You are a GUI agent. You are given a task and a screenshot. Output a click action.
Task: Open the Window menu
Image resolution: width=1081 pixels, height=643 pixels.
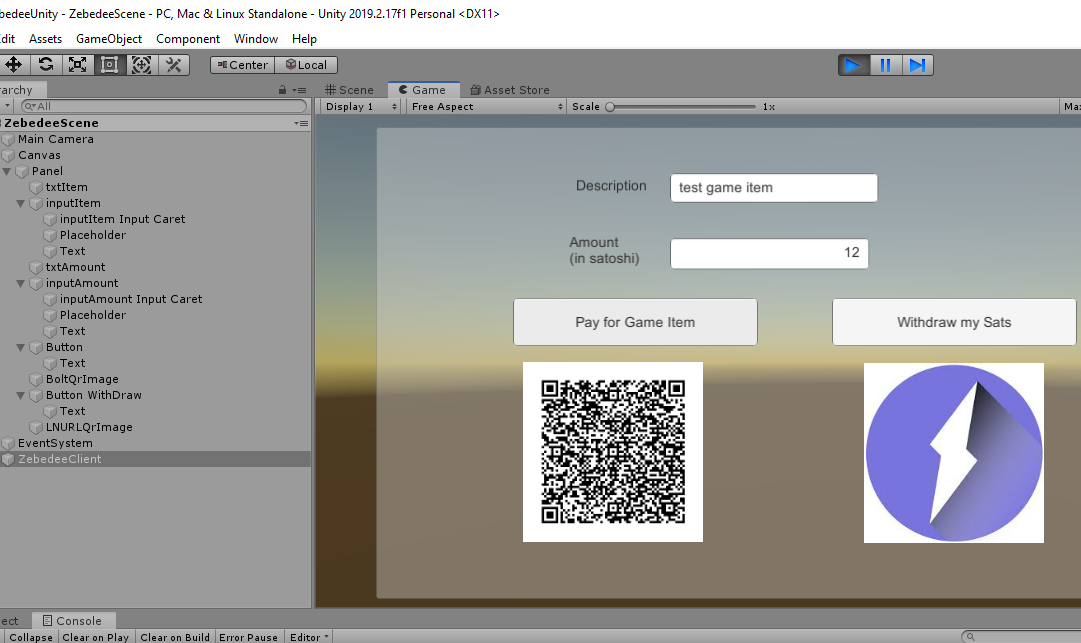[x=256, y=39]
